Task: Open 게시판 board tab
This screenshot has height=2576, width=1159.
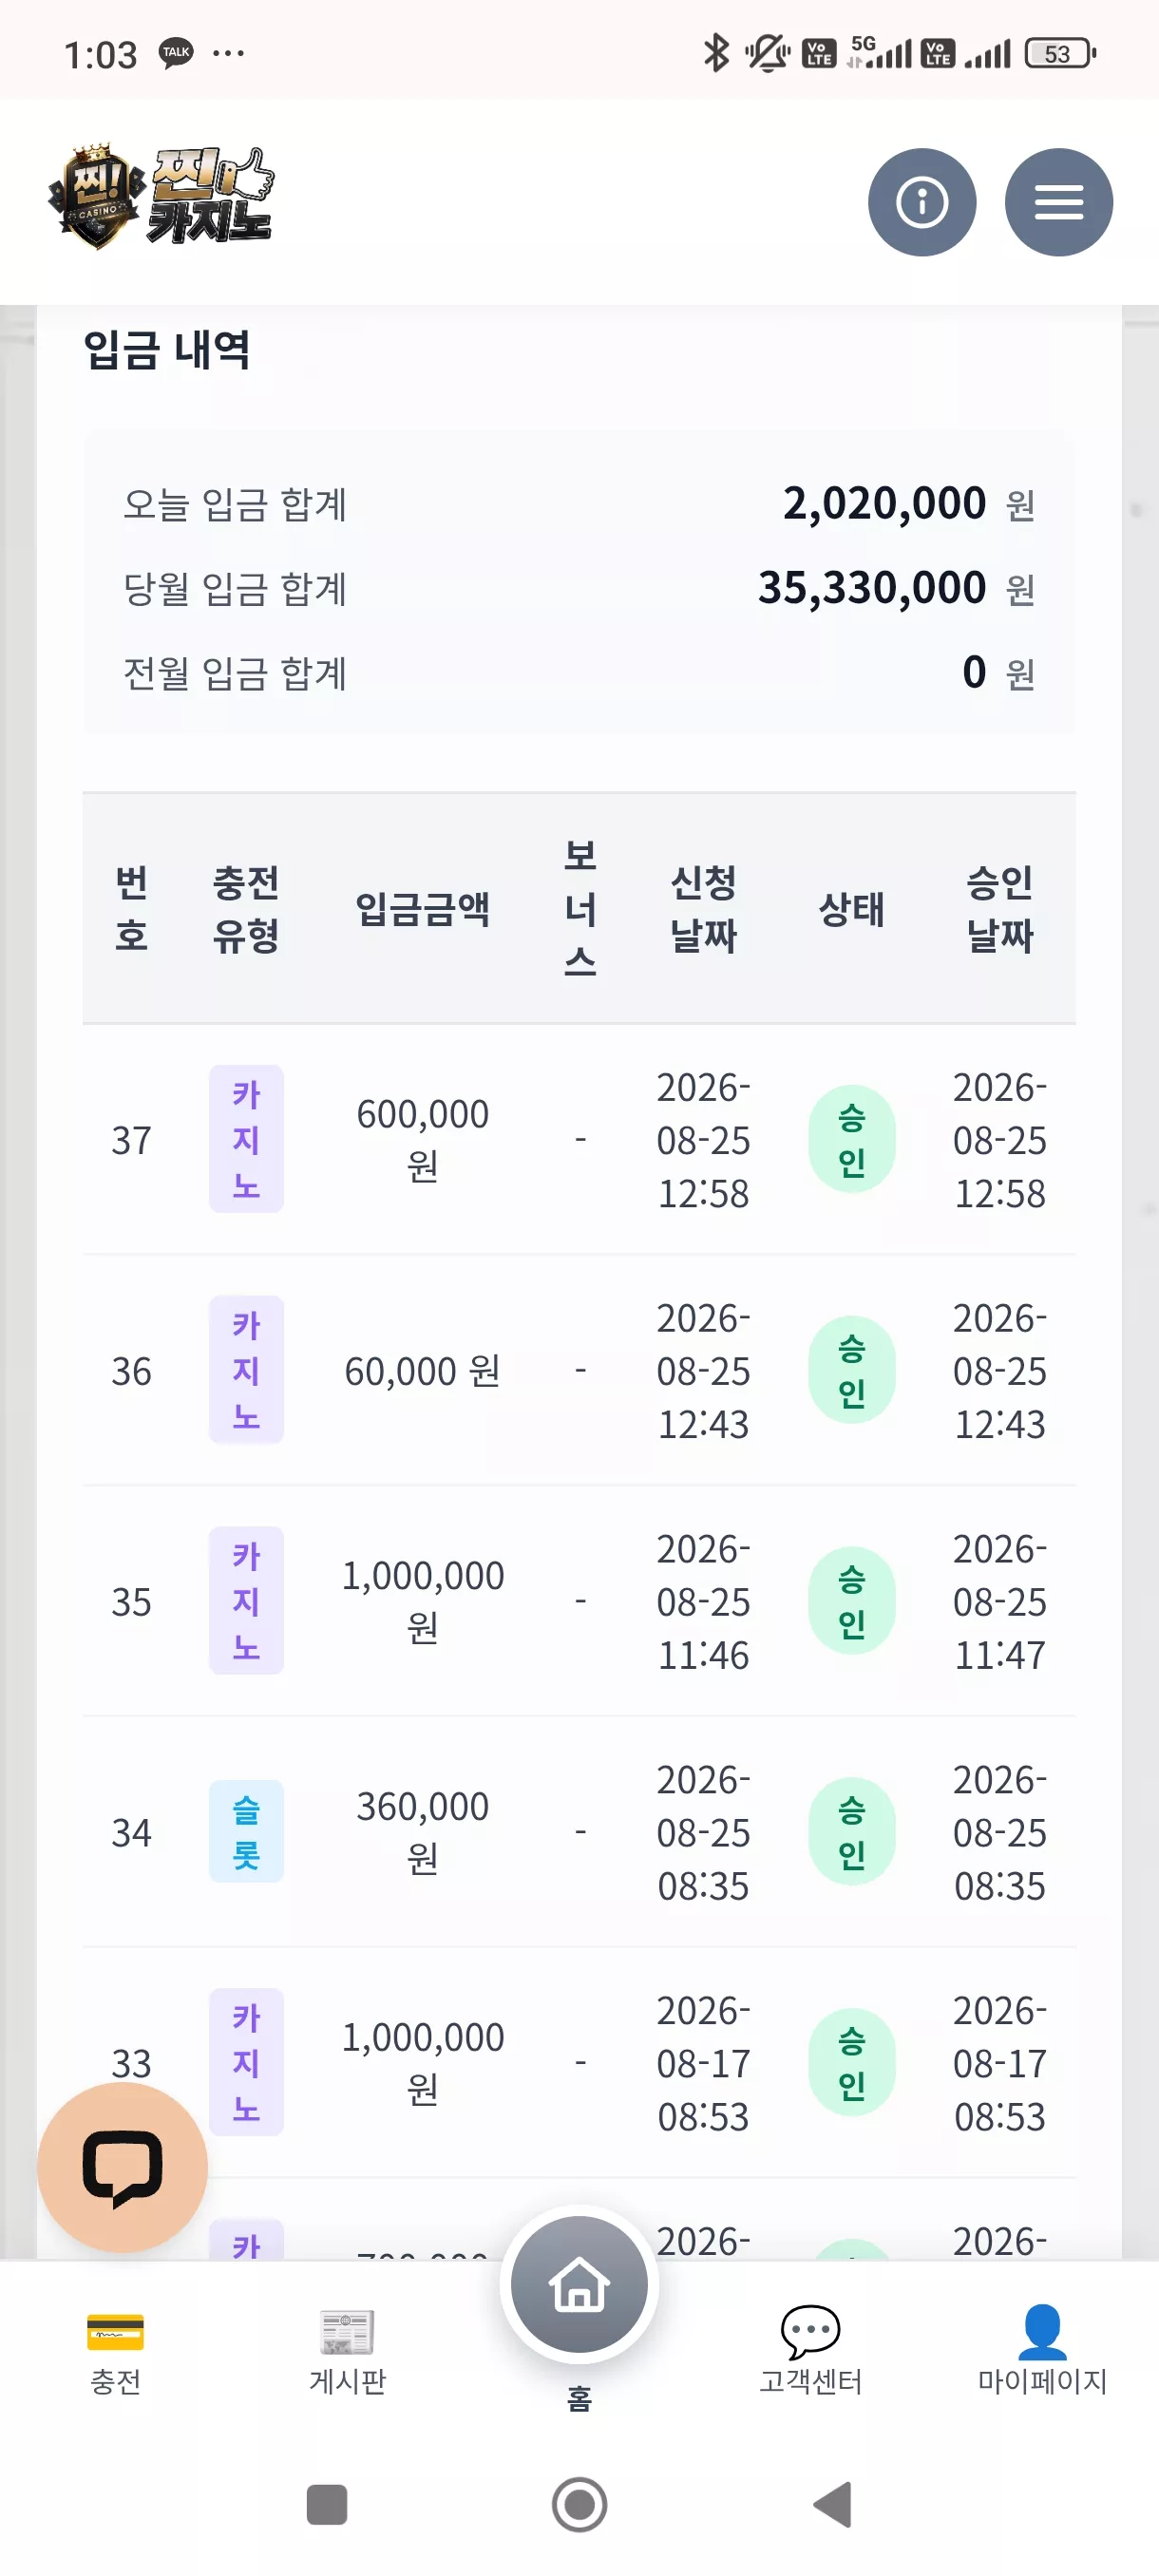Action: [x=347, y=2352]
